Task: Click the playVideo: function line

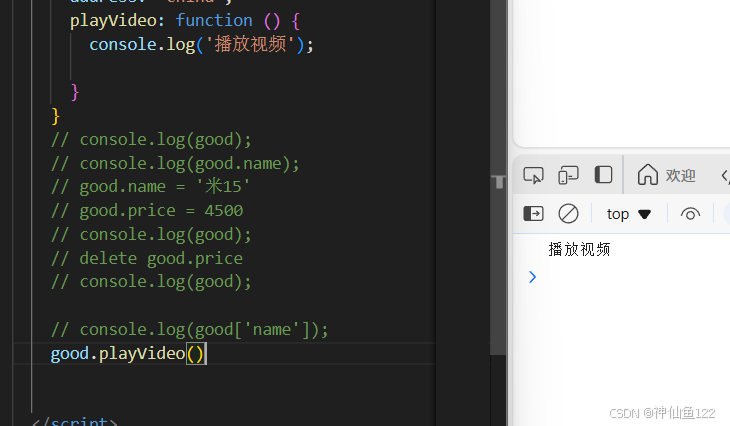Action: click(185, 20)
